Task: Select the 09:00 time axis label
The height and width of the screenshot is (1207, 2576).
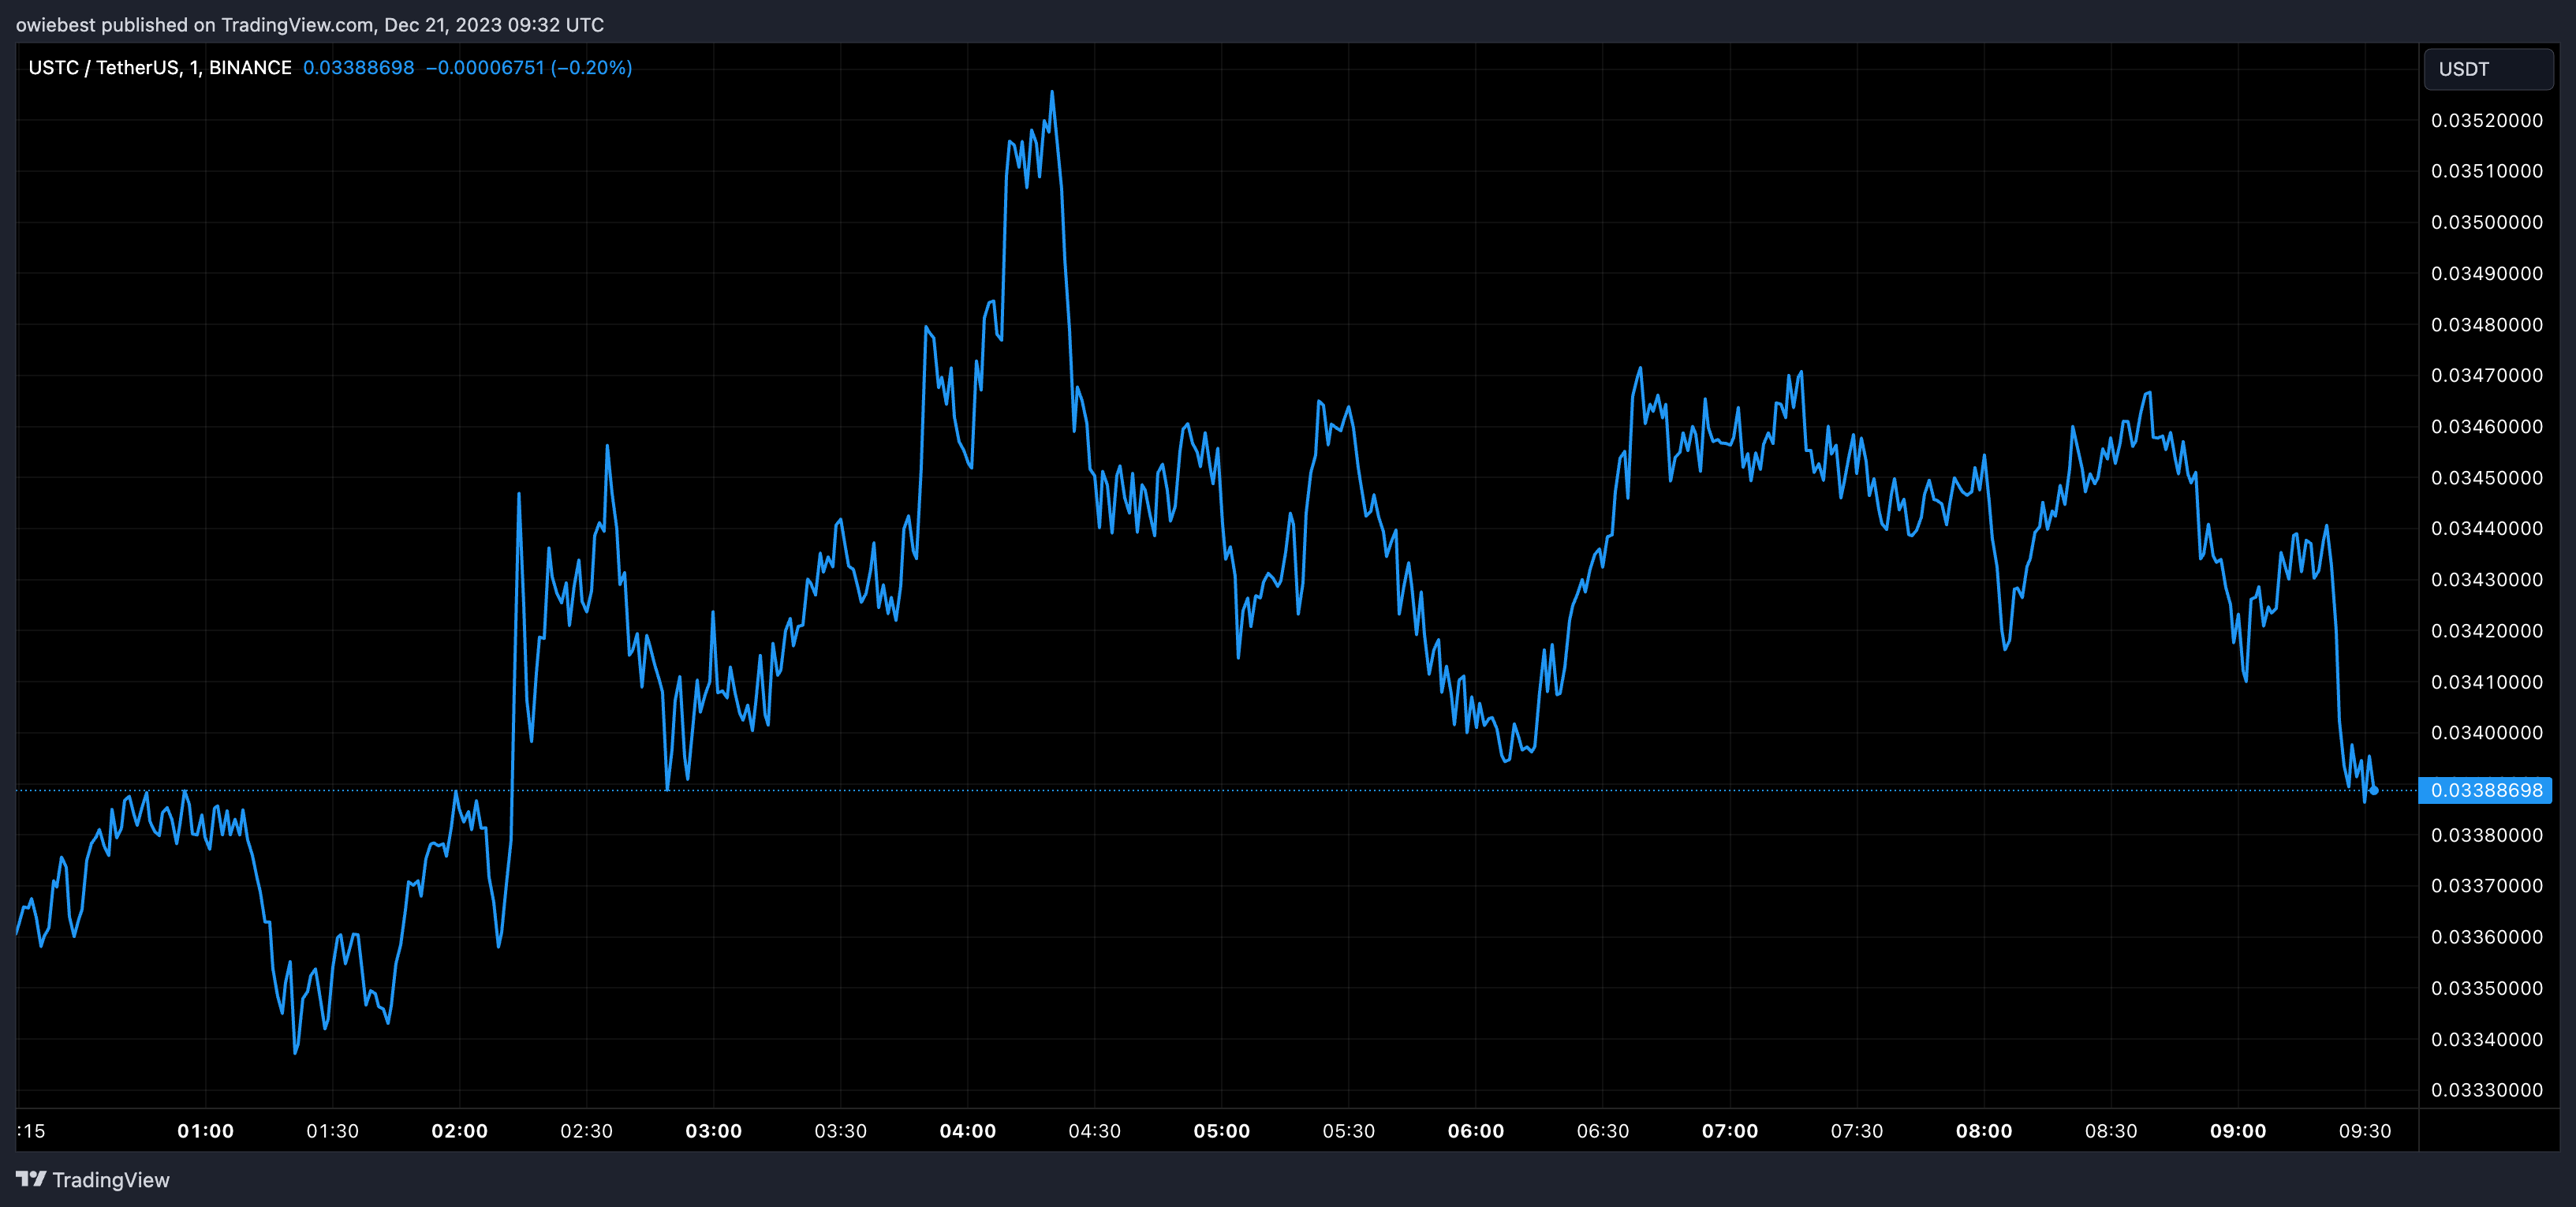Action: (x=2237, y=1131)
